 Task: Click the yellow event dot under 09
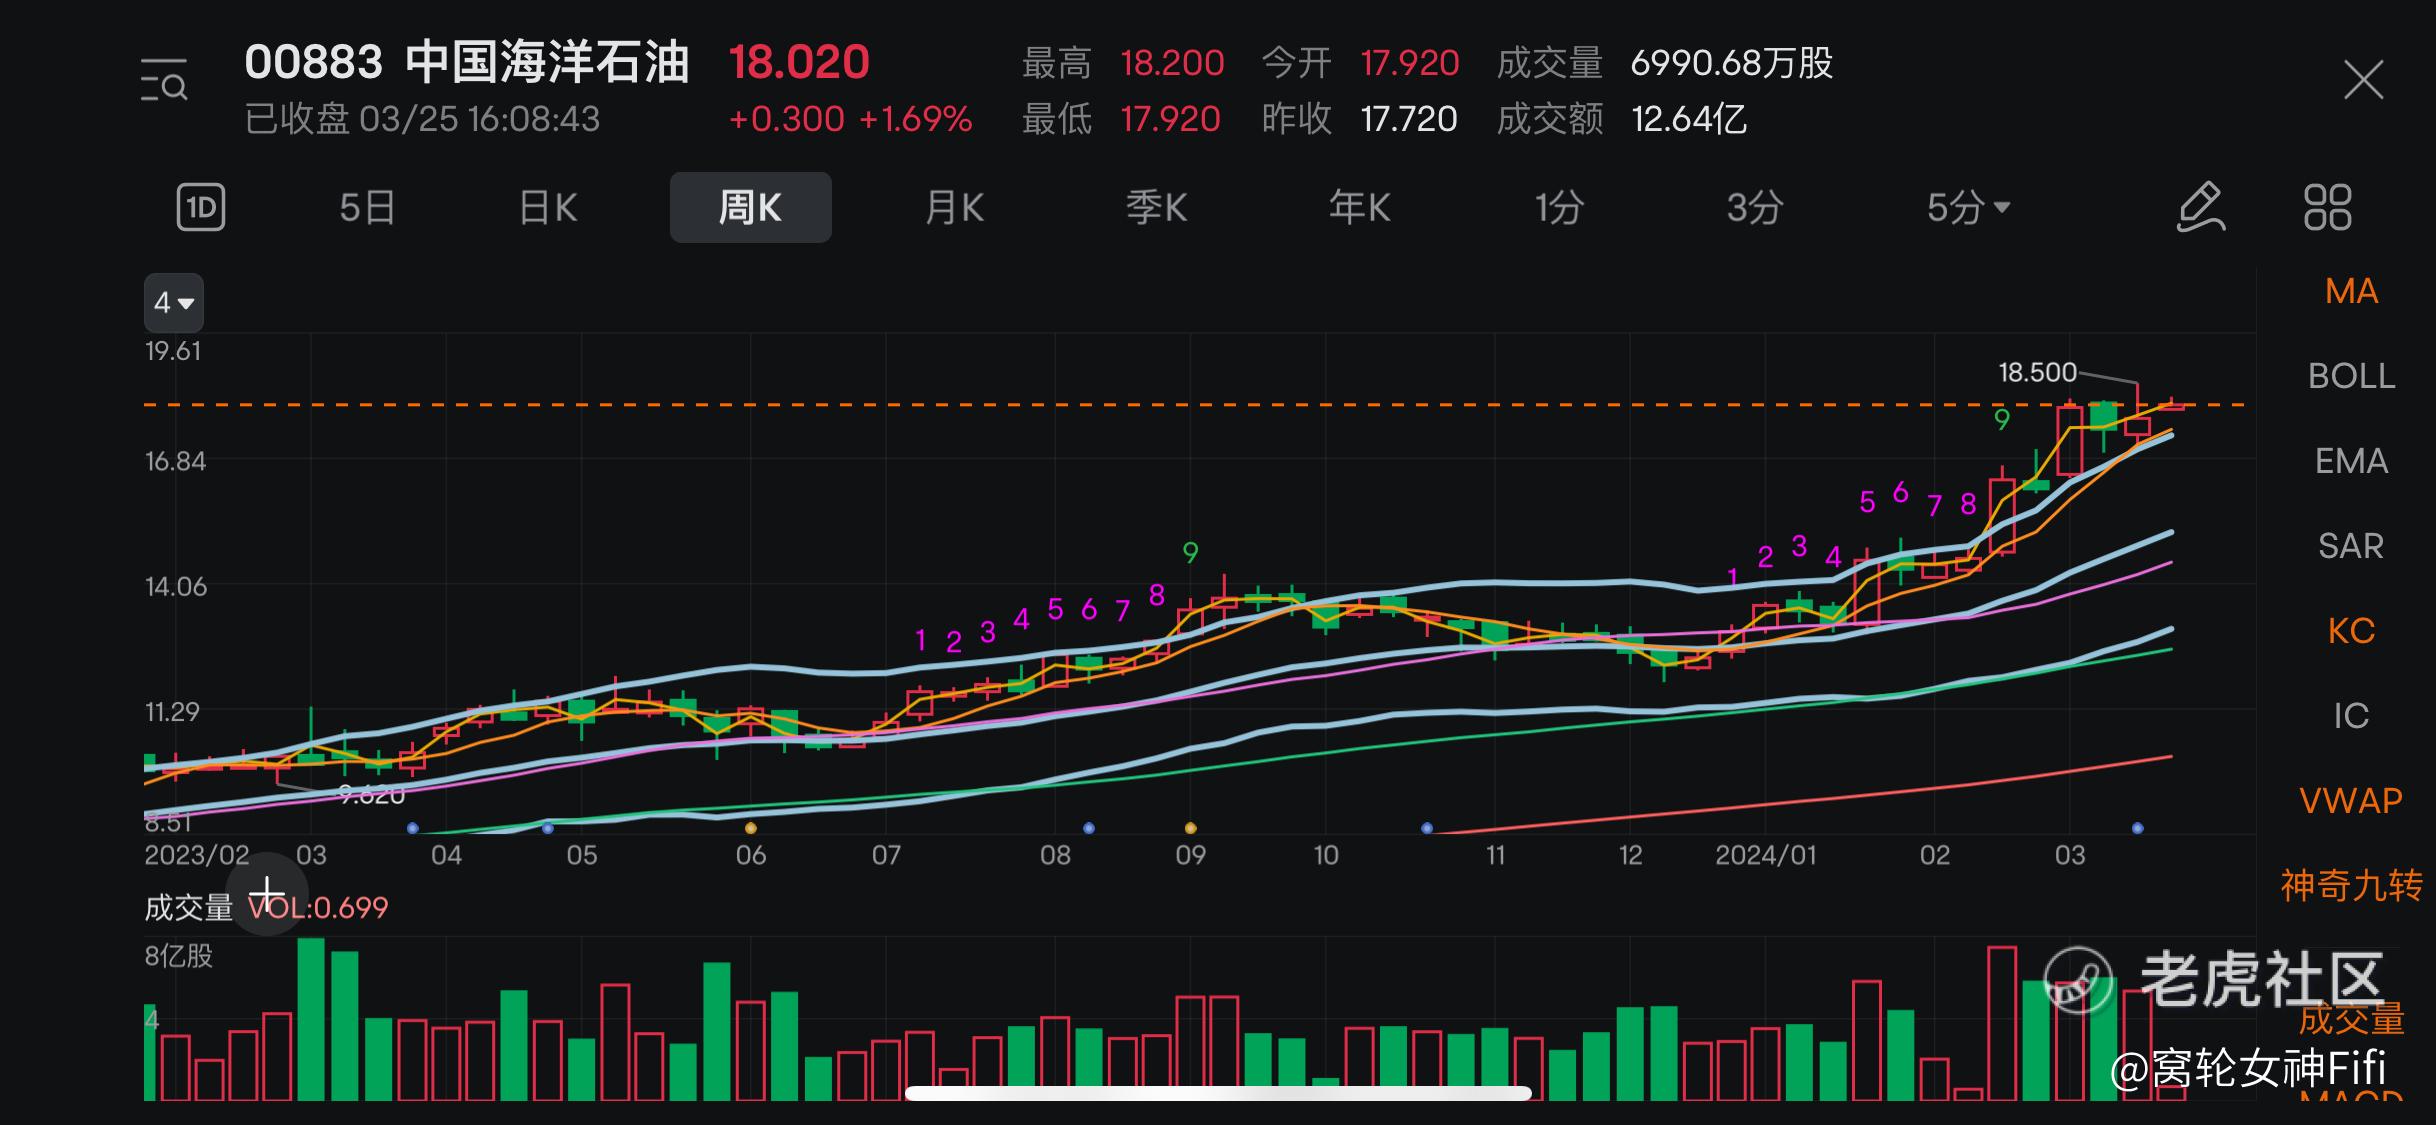pyautogui.click(x=1190, y=828)
